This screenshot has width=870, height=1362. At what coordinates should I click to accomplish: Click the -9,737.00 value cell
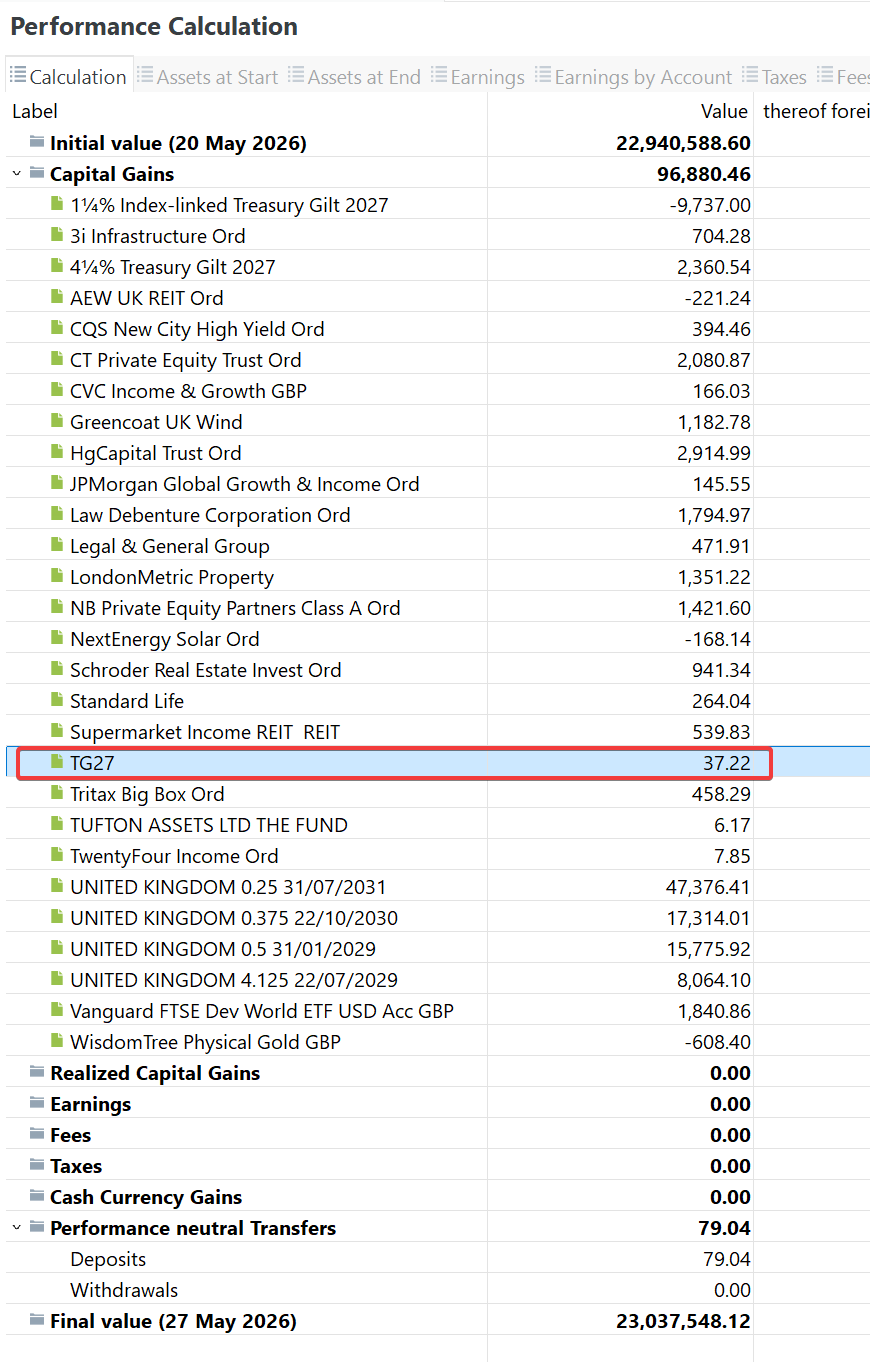coord(710,205)
